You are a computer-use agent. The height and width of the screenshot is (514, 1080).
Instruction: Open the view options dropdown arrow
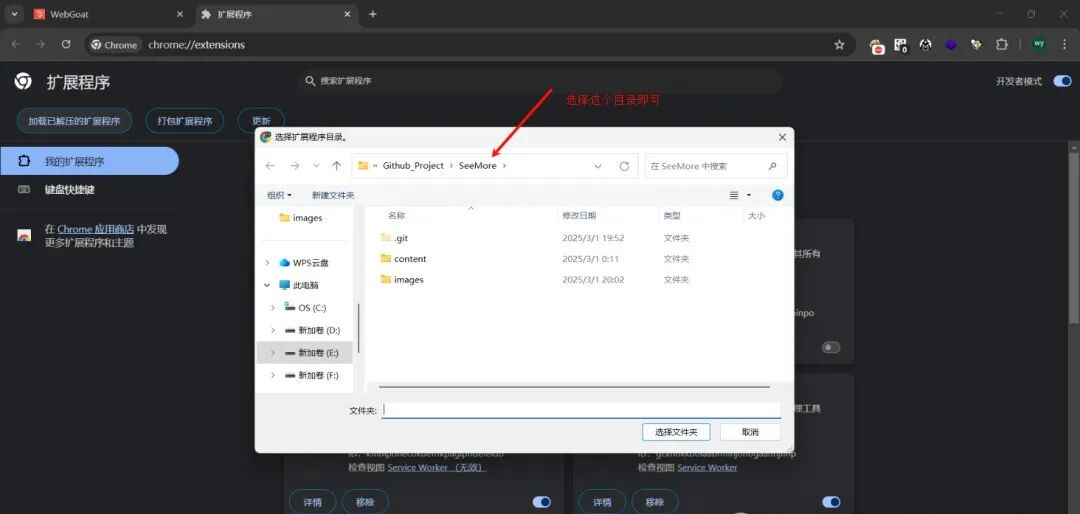tap(749, 196)
